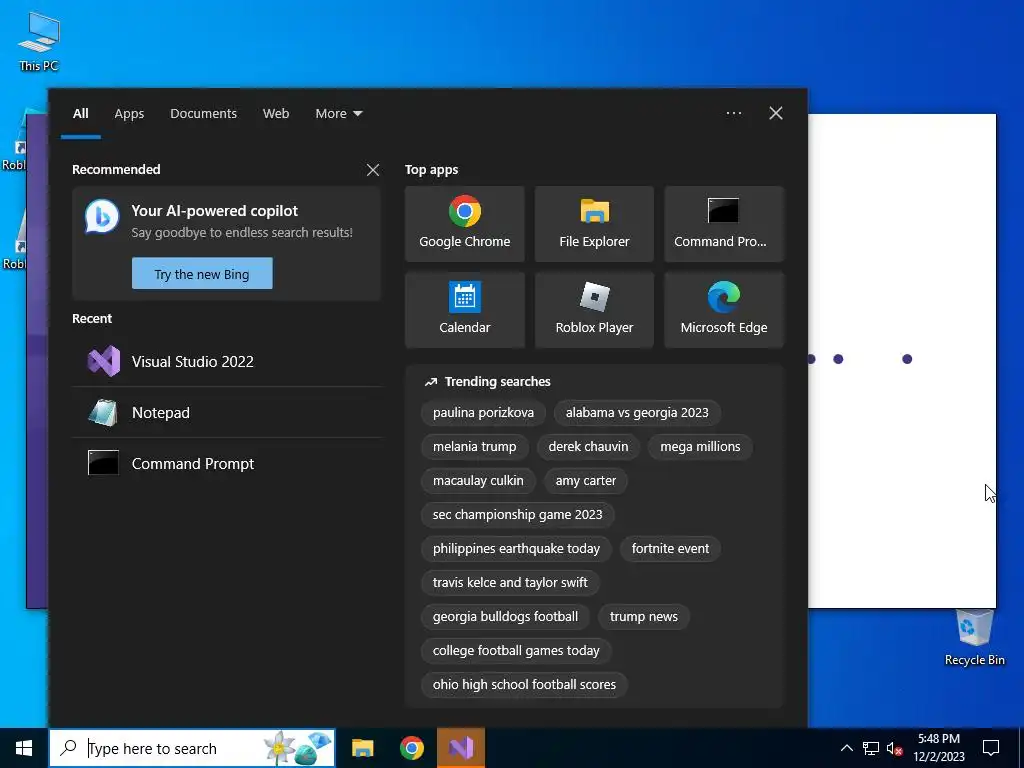Expand the More dropdown
1024x768 pixels.
tap(338, 114)
